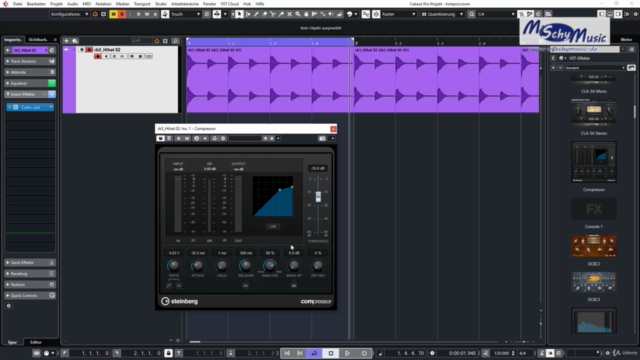
Task: Click the Attack knob in Compressor
Action: tap(198, 266)
